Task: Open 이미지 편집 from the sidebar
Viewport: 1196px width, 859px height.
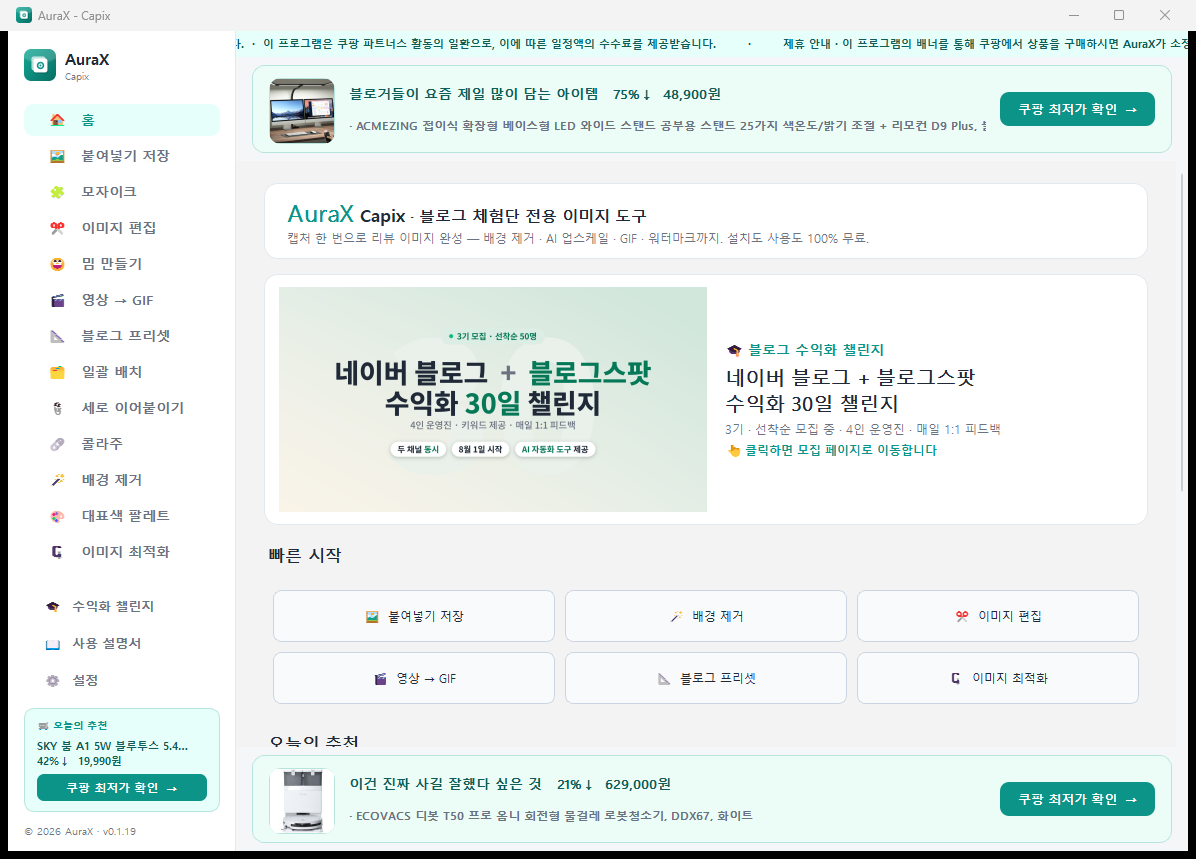Action: click(122, 227)
